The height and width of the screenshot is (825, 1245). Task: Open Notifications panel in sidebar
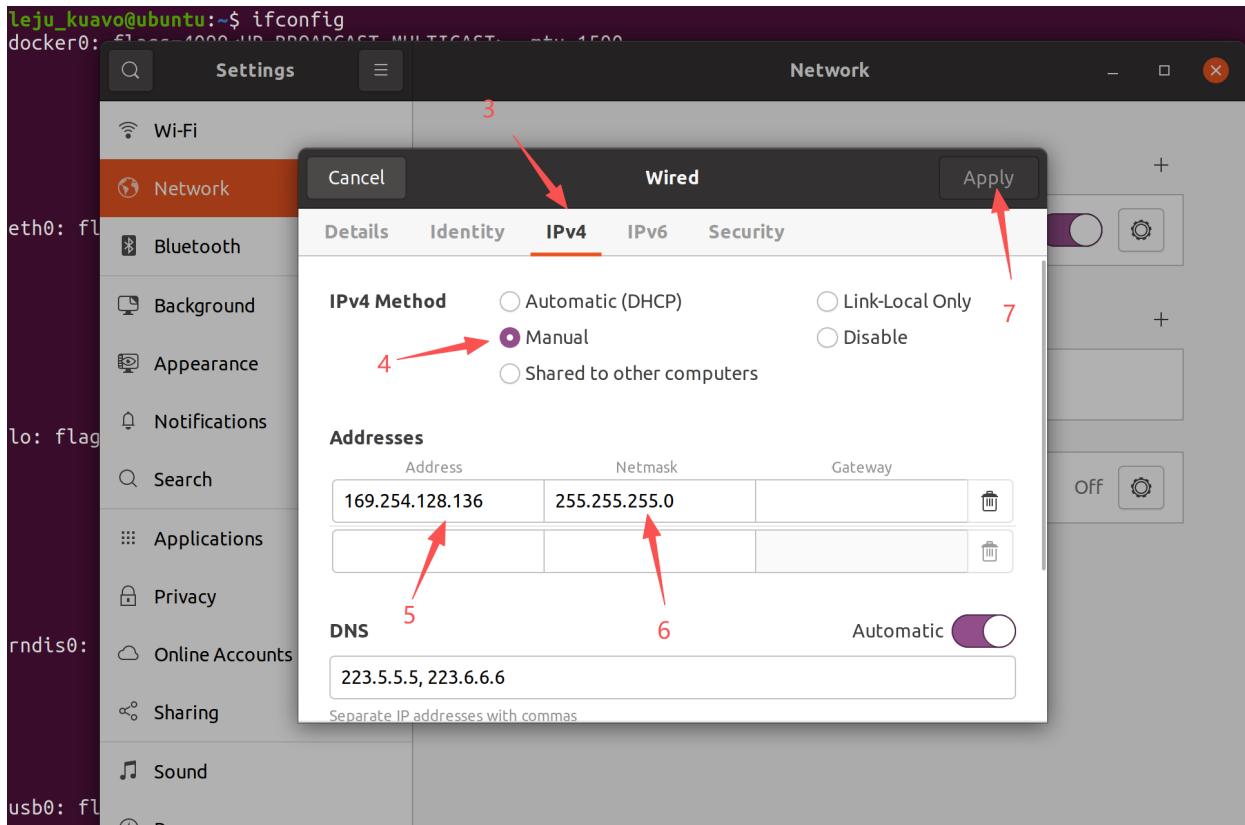click(210, 422)
